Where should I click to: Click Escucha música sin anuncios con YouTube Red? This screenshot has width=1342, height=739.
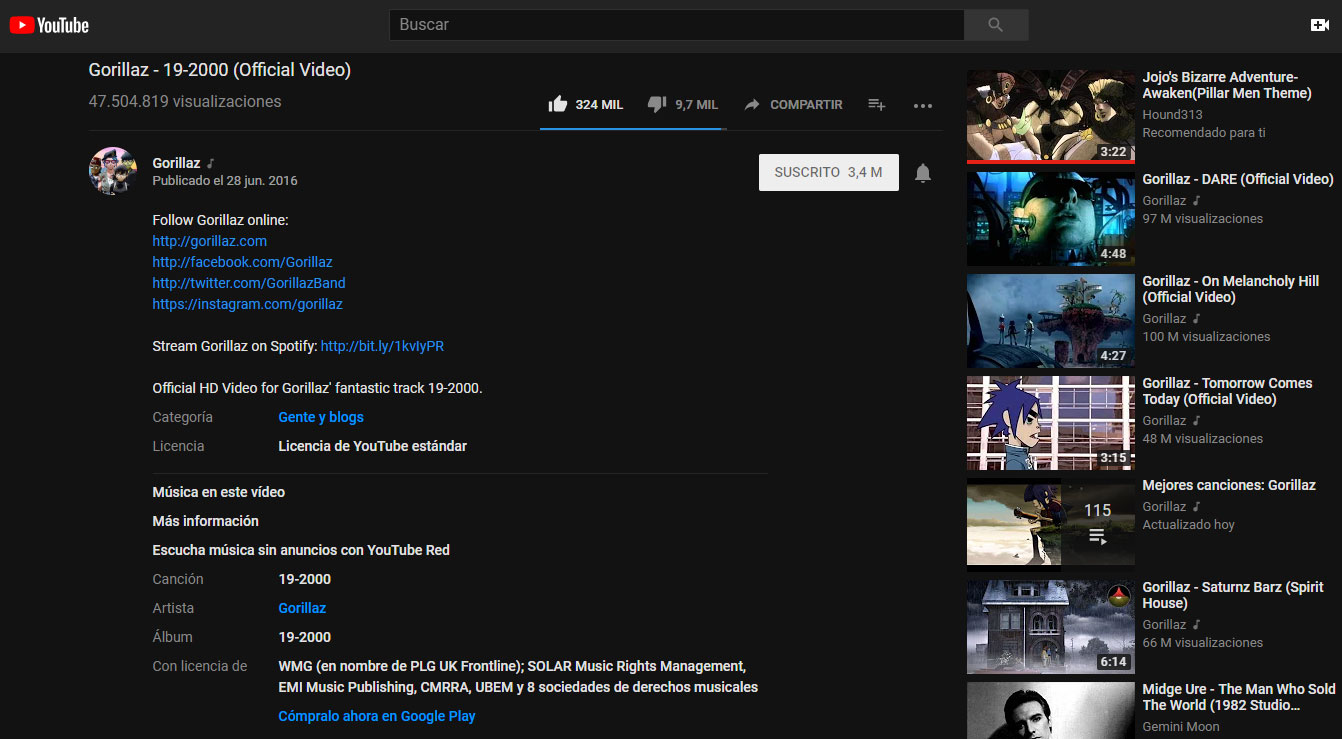[301, 550]
